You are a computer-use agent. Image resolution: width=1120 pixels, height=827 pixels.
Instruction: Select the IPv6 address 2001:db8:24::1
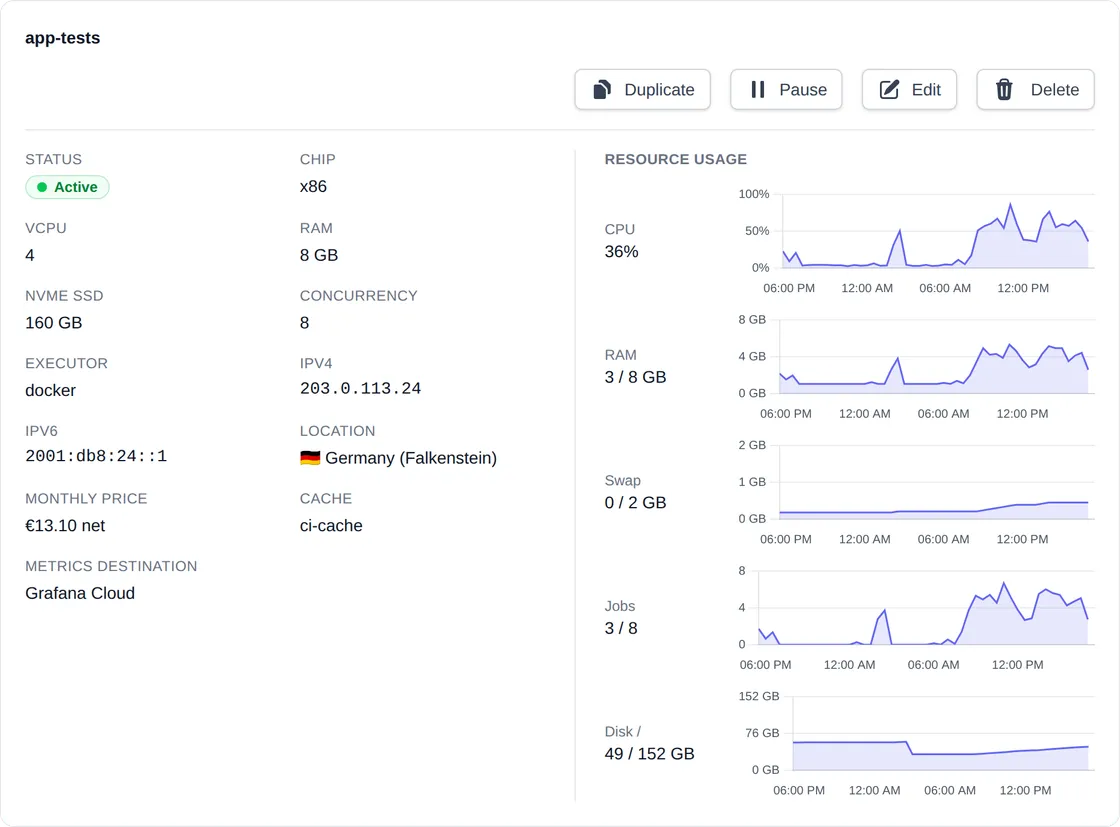point(96,456)
